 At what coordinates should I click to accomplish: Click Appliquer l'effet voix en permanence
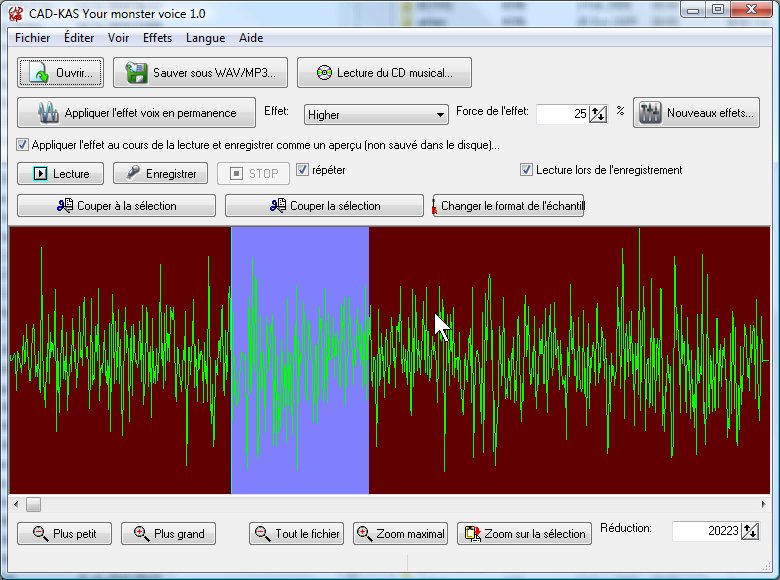(137, 113)
